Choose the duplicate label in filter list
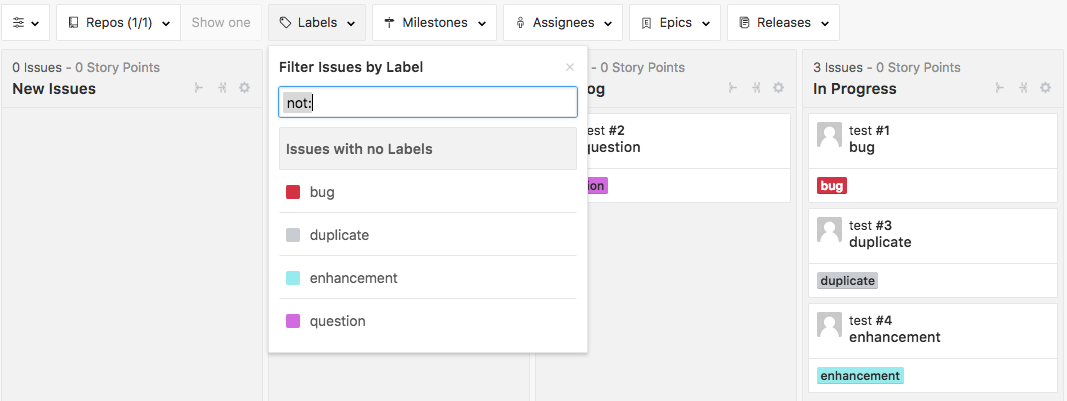1067x401 pixels. (x=339, y=235)
